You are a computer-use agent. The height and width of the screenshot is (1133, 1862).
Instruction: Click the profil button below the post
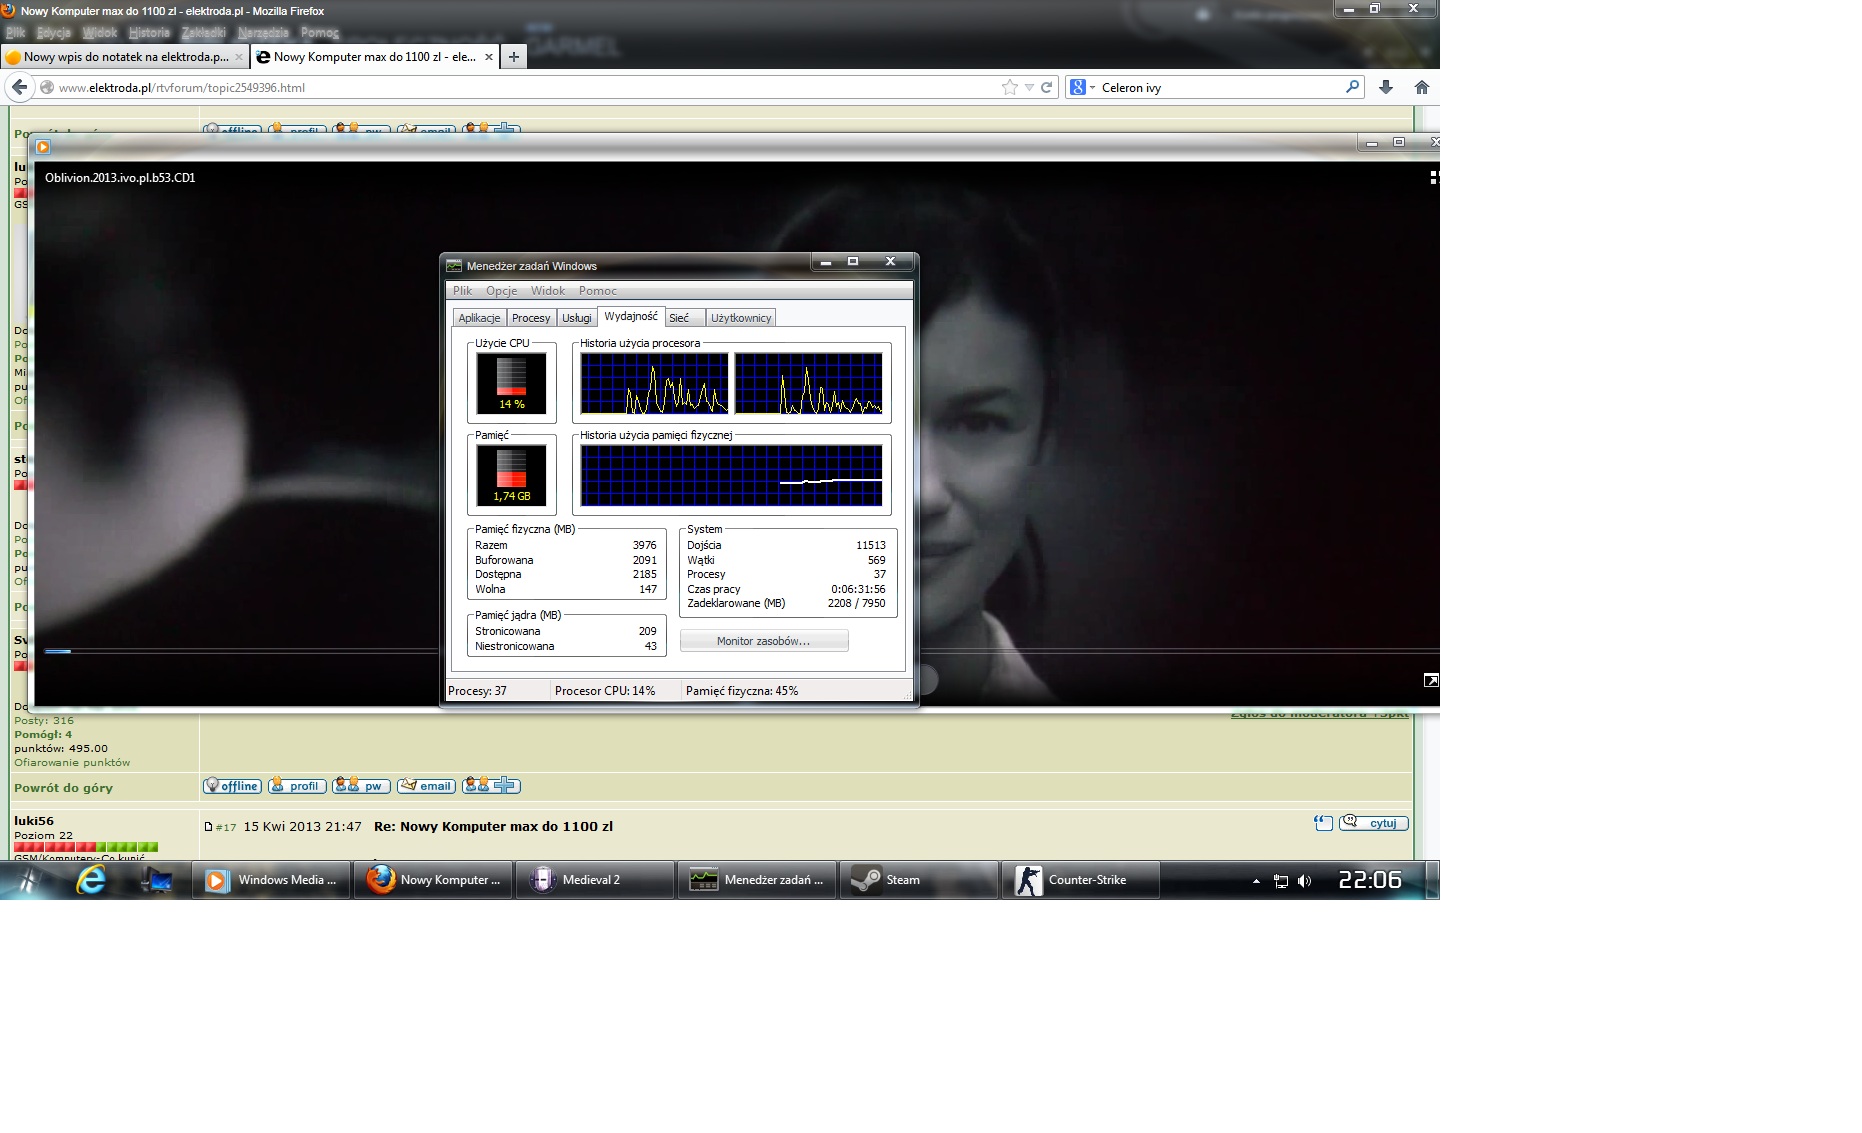[x=297, y=786]
